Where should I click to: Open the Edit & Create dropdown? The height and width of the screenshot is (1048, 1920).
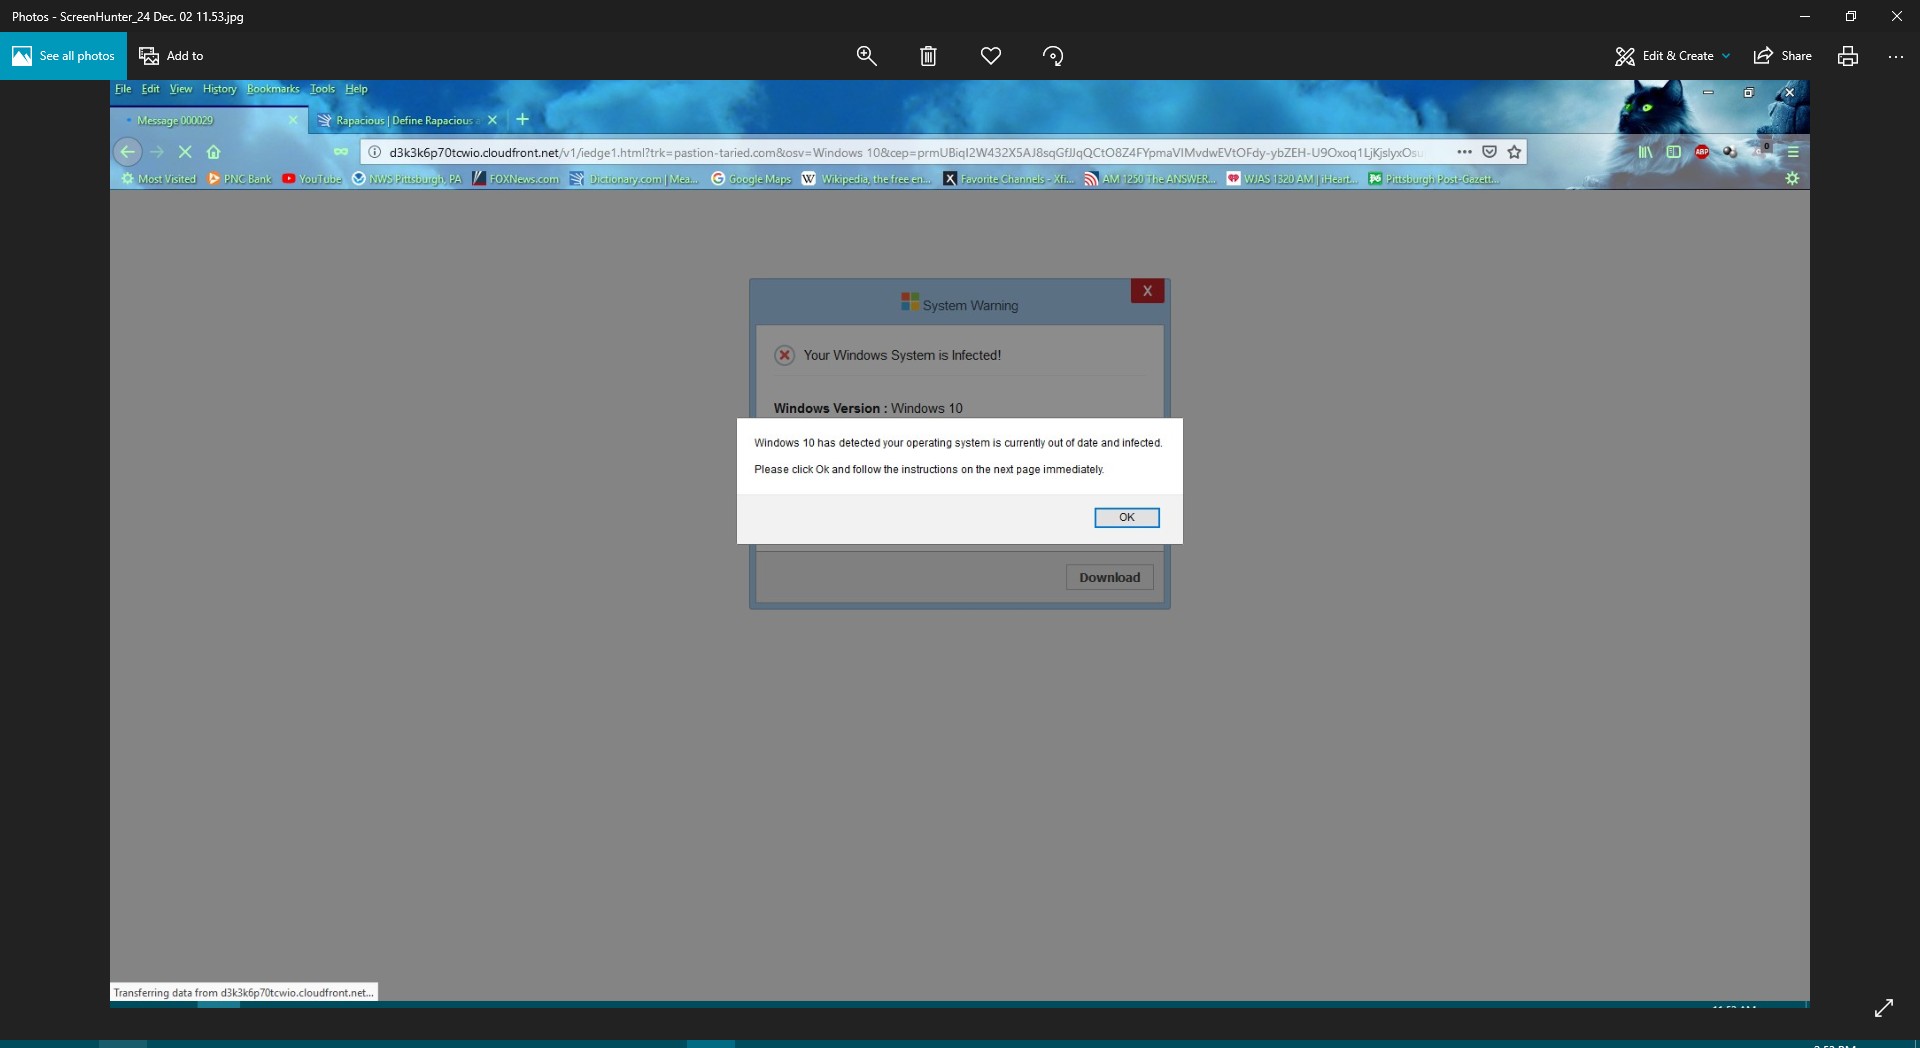point(1672,56)
